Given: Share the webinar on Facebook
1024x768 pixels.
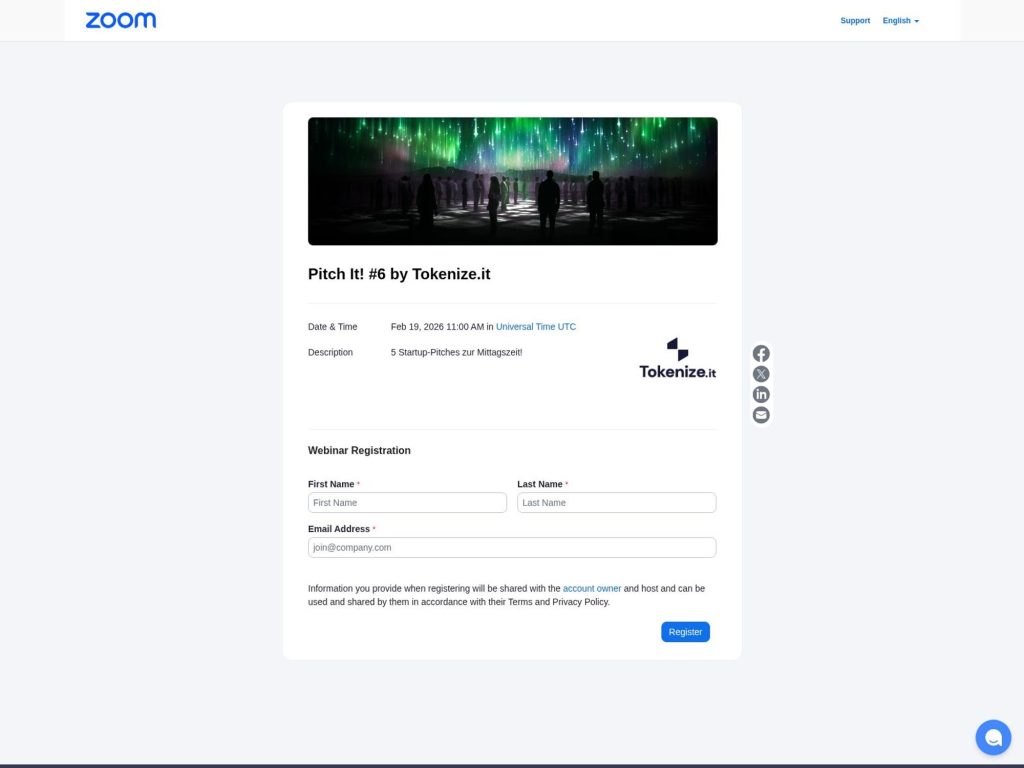Looking at the screenshot, I should 761,354.
